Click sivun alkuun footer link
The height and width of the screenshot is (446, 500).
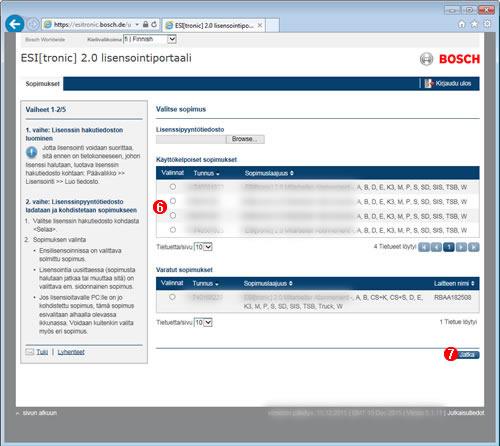pos(39,413)
